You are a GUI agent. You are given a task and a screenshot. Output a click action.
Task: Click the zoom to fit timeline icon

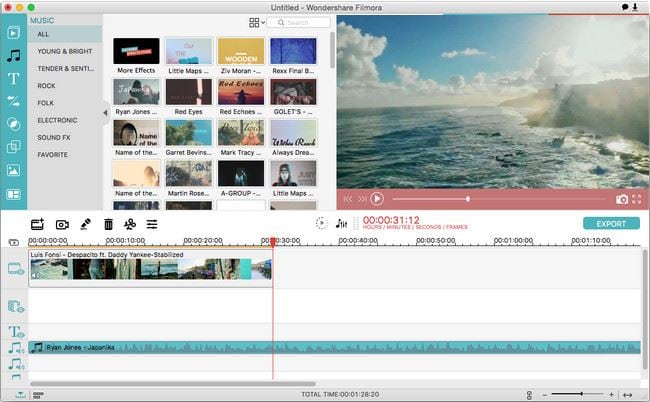point(628,395)
